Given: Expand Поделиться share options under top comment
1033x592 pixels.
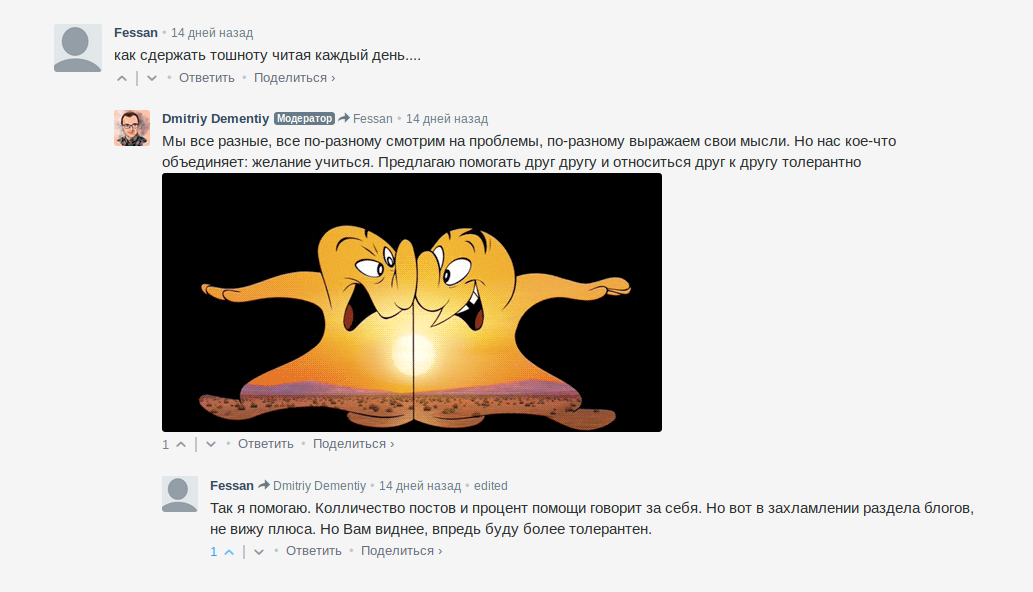Looking at the screenshot, I should [x=294, y=78].
